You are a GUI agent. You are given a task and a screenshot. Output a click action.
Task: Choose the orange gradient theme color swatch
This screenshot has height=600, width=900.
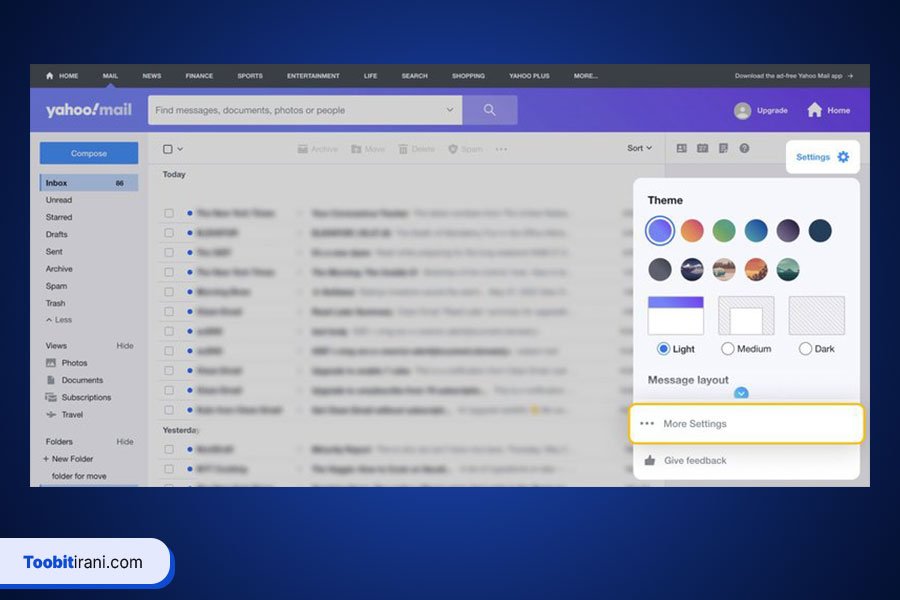(x=692, y=231)
